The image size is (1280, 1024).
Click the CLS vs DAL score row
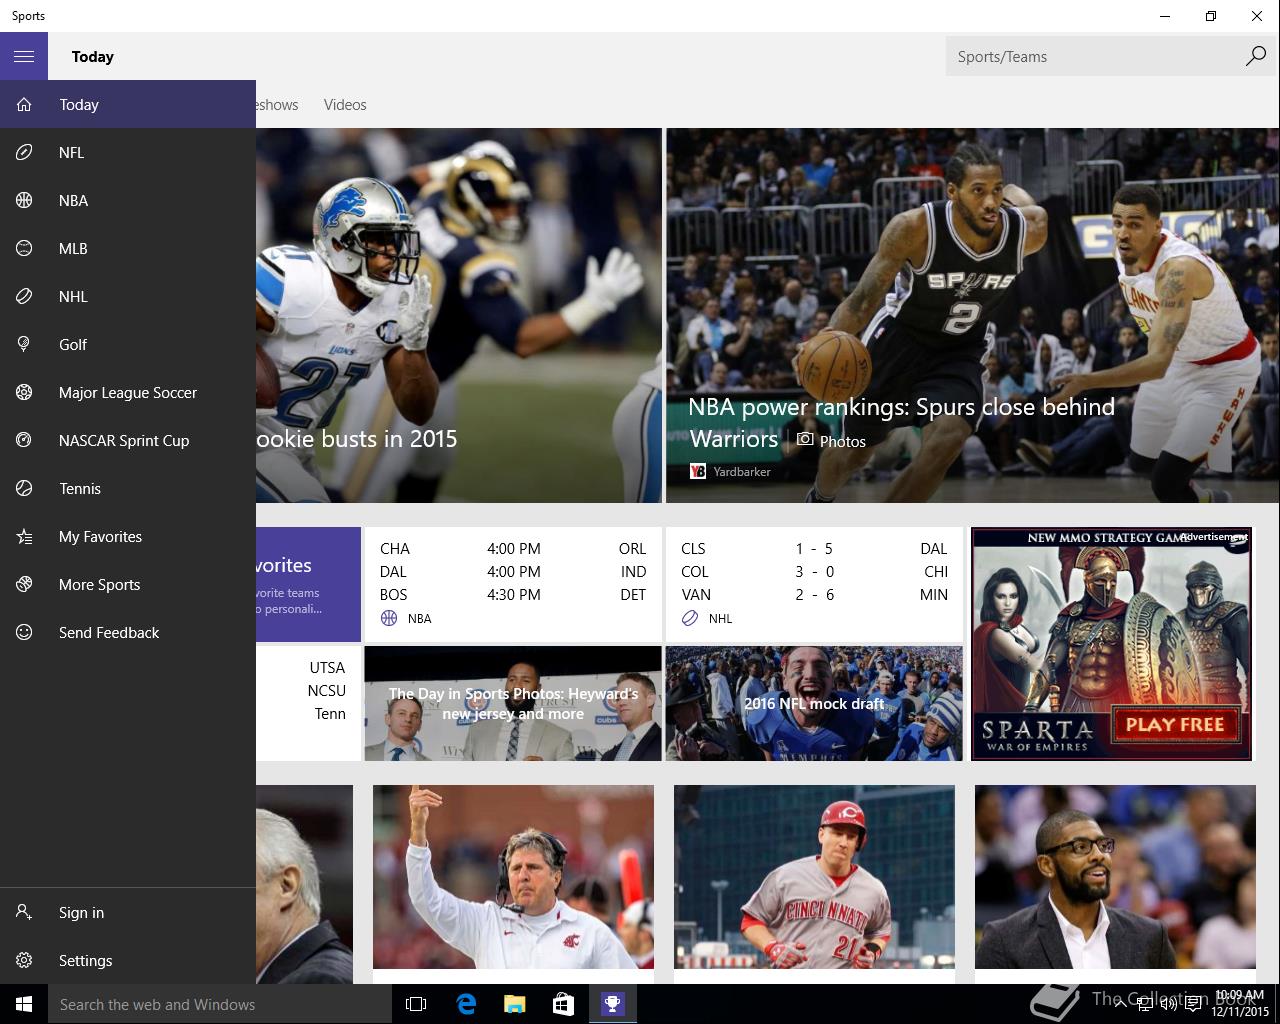[814, 548]
